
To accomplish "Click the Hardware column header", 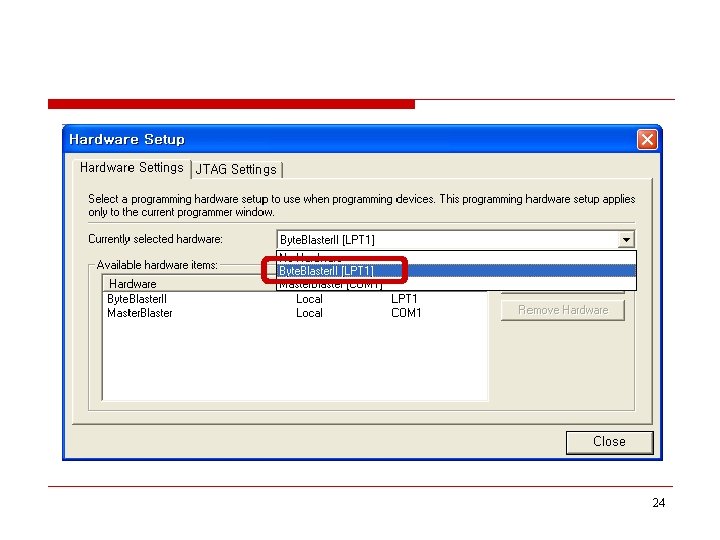I will coord(188,284).
